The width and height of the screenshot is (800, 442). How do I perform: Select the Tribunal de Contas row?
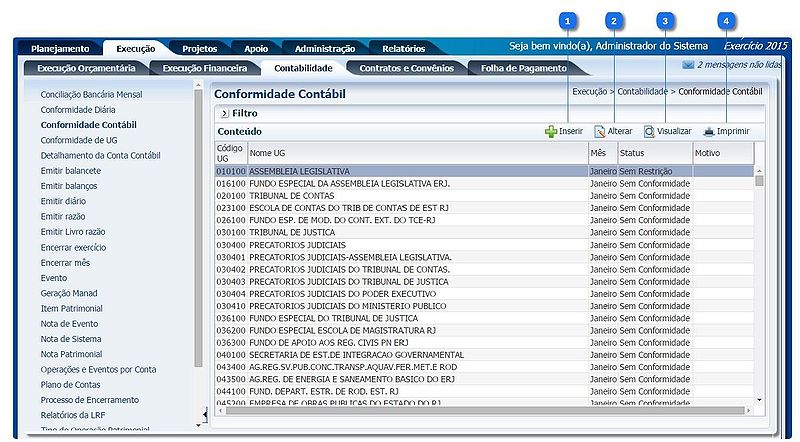400,197
